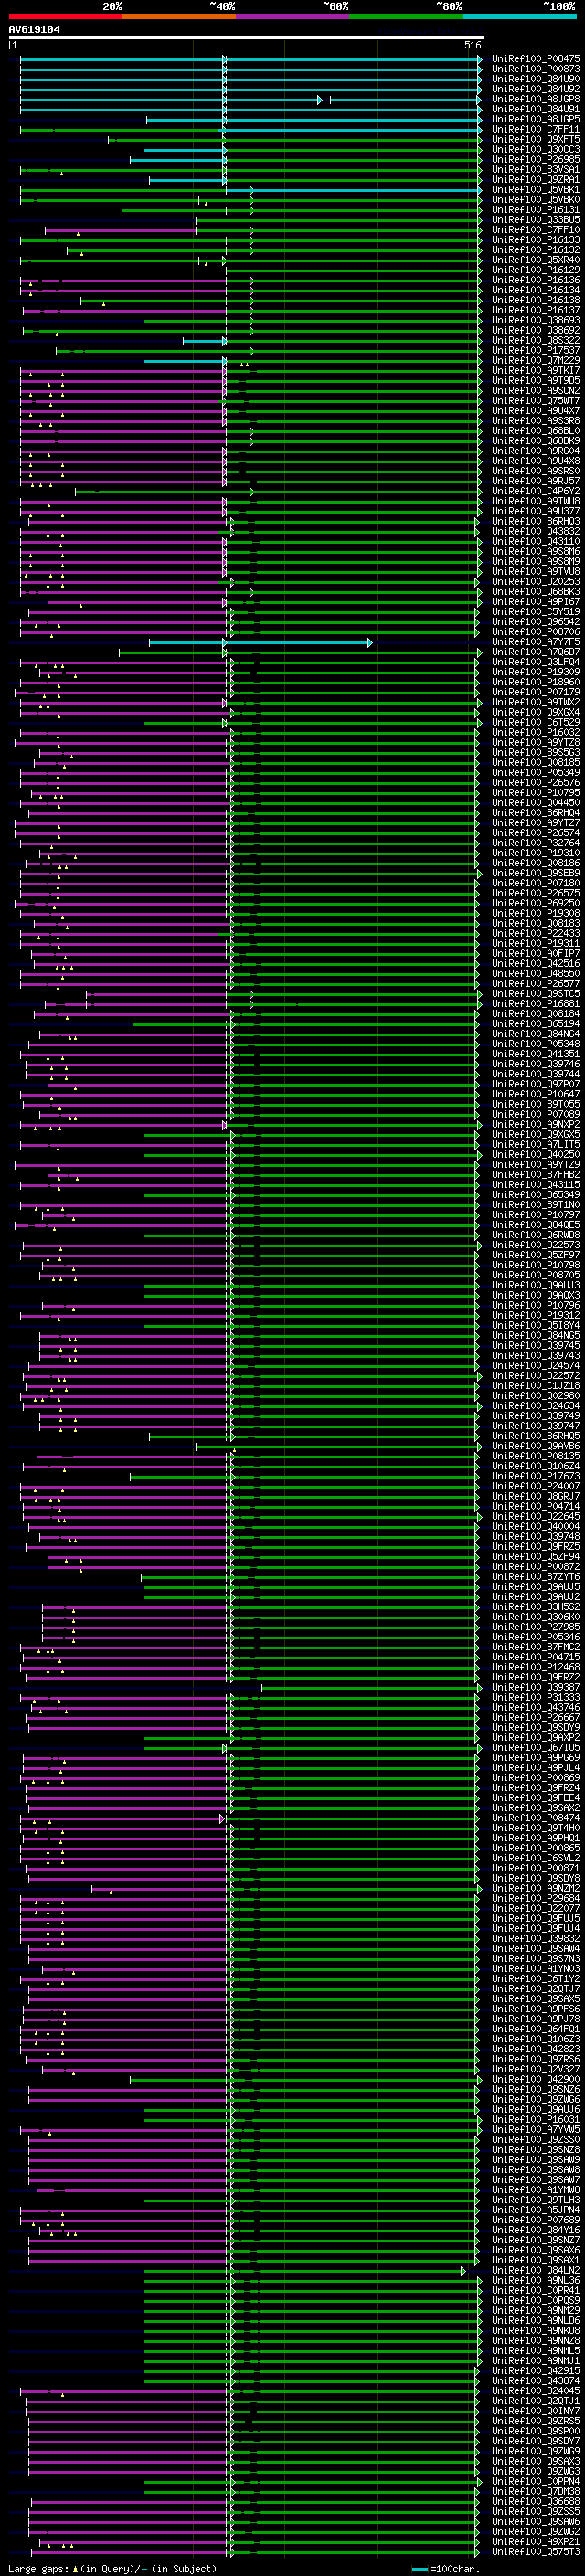Screen dimensions: 585x2576
Task: Select the UniRef100_Q9AQX3 label
Action: (535, 1295)
